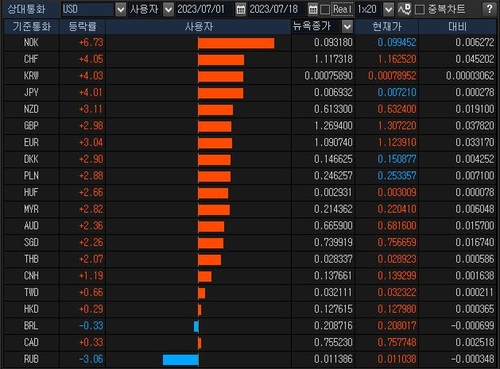This screenshot has height=369, width=500.
Task: Select the EUR currency row
Action: tap(250, 143)
